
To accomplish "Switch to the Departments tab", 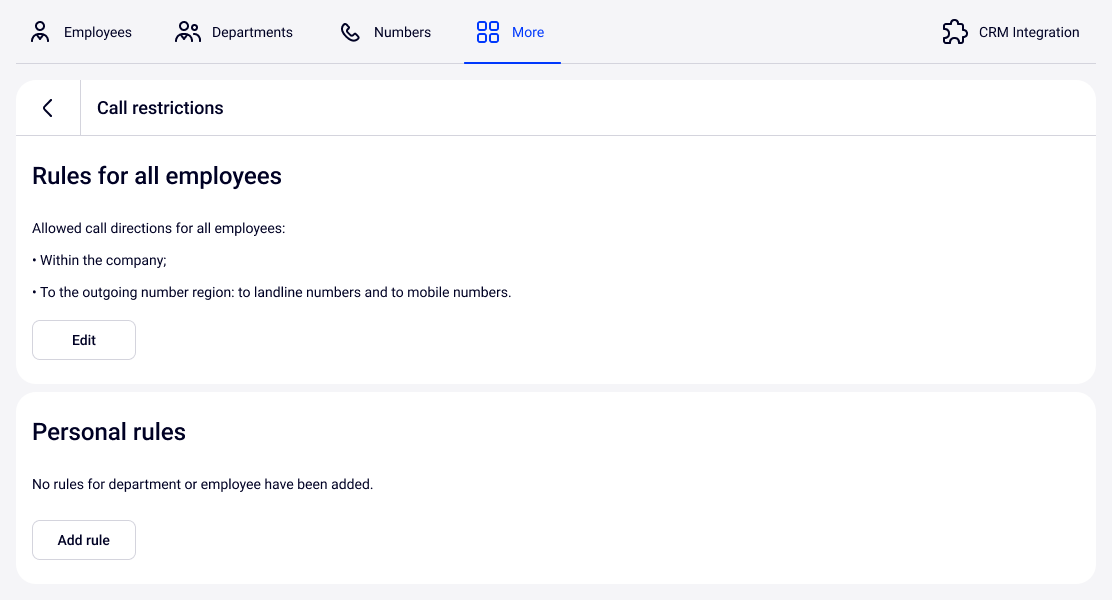I will click(252, 32).
